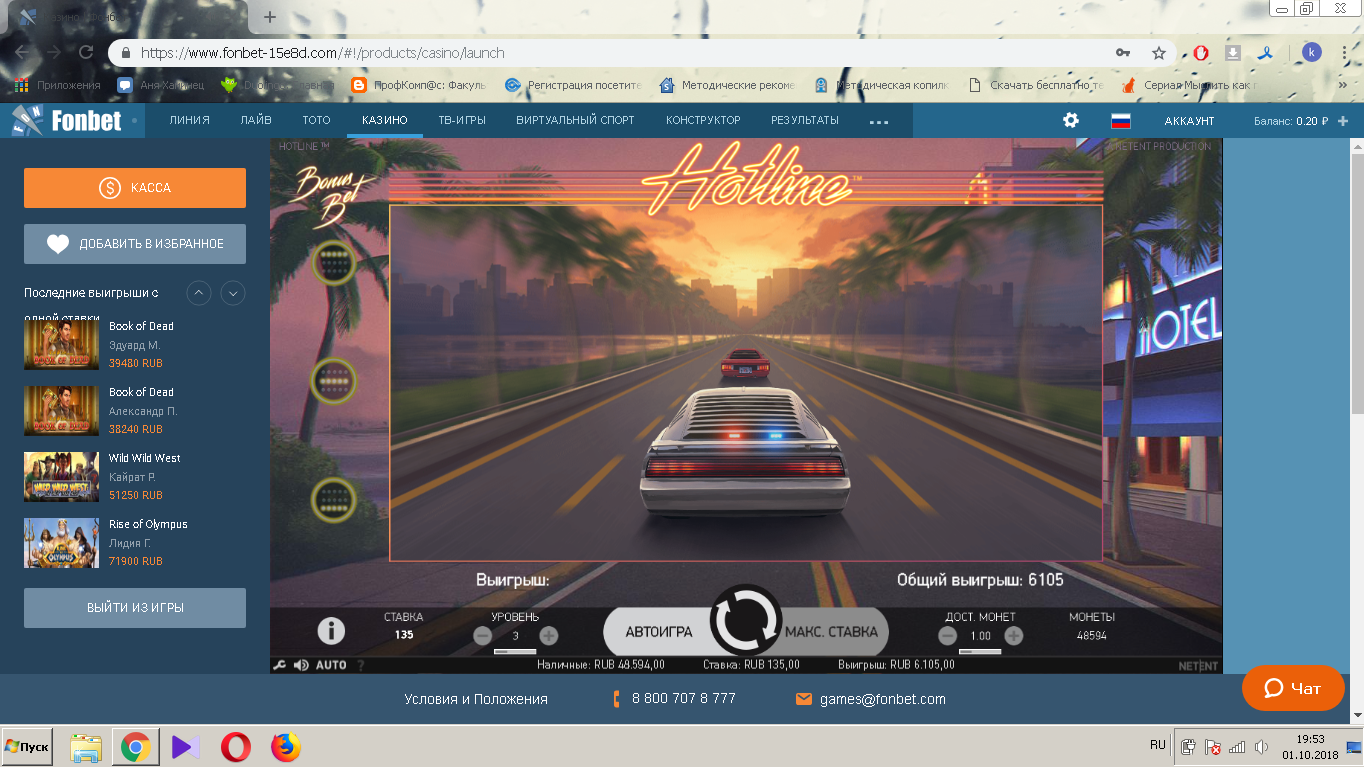This screenshot has width=1364, height=767.
Task: Open the orange Чат button
Action: click(1293, 688)
